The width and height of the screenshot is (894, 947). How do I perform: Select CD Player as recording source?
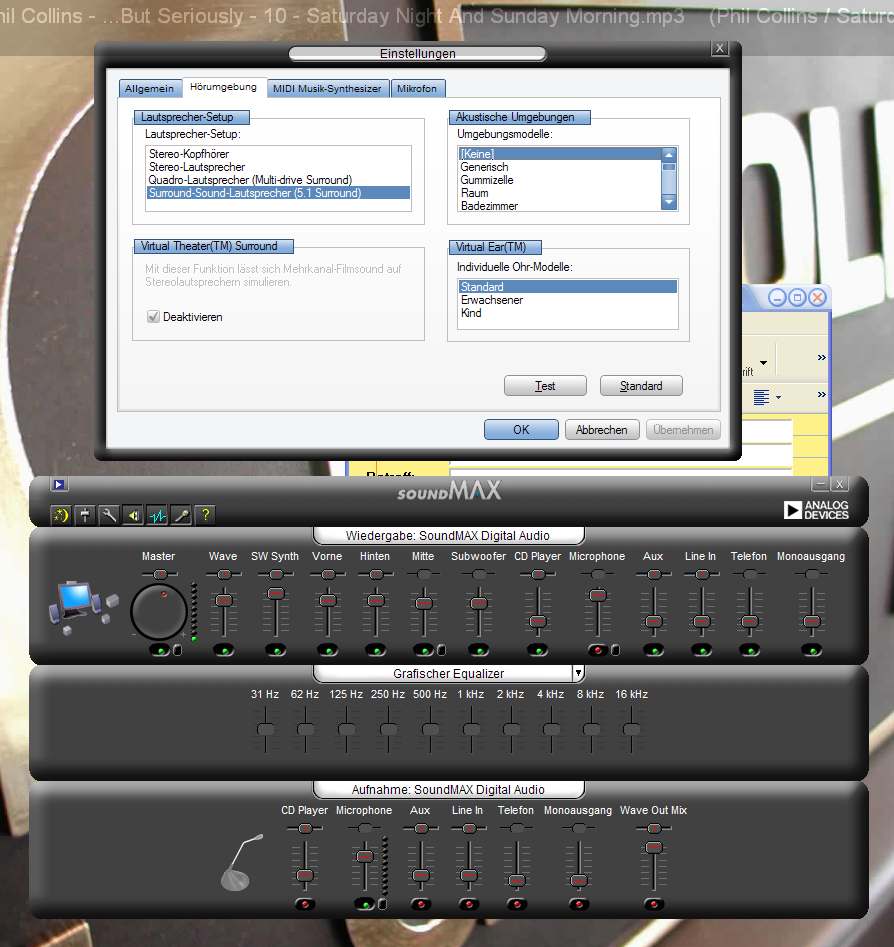point(304,904)
